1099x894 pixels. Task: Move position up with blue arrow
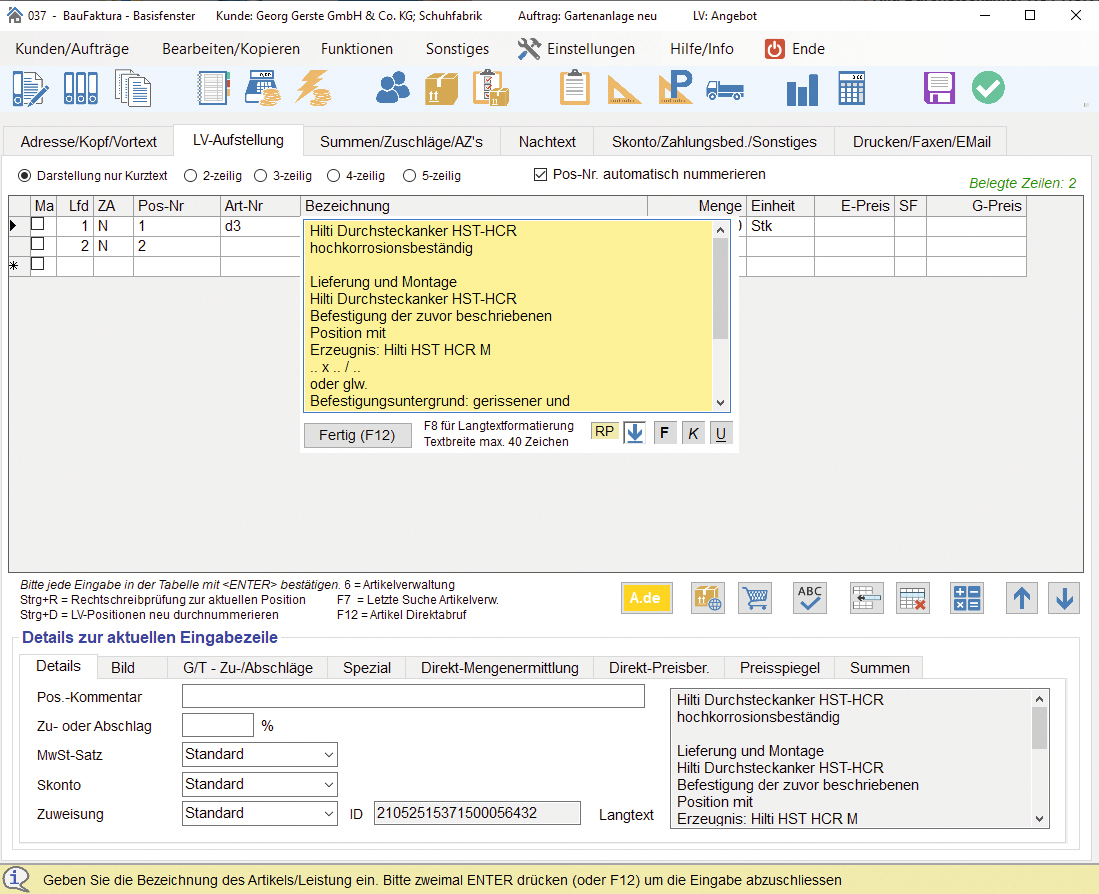click(x=1022, y=598)
